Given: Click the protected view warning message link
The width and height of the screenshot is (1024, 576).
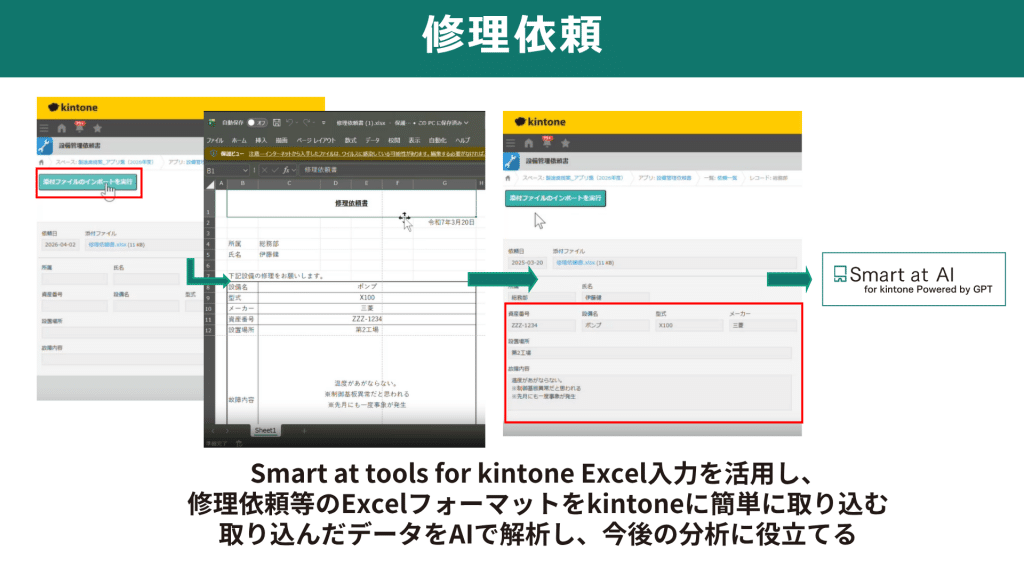Looking at the screenshot, I should [366, 154].
